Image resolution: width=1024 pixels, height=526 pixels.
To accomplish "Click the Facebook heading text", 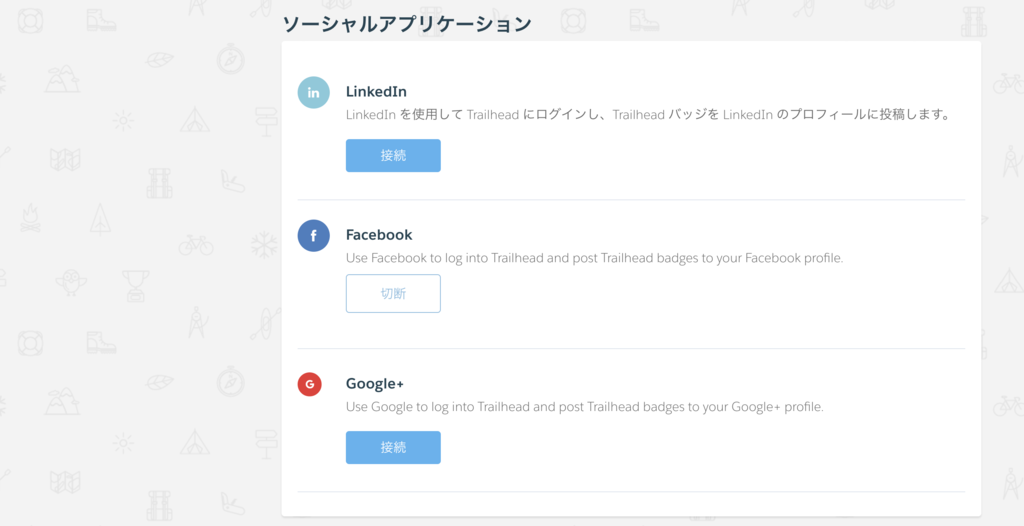I will pyautogui.click(x=379, y=235).
